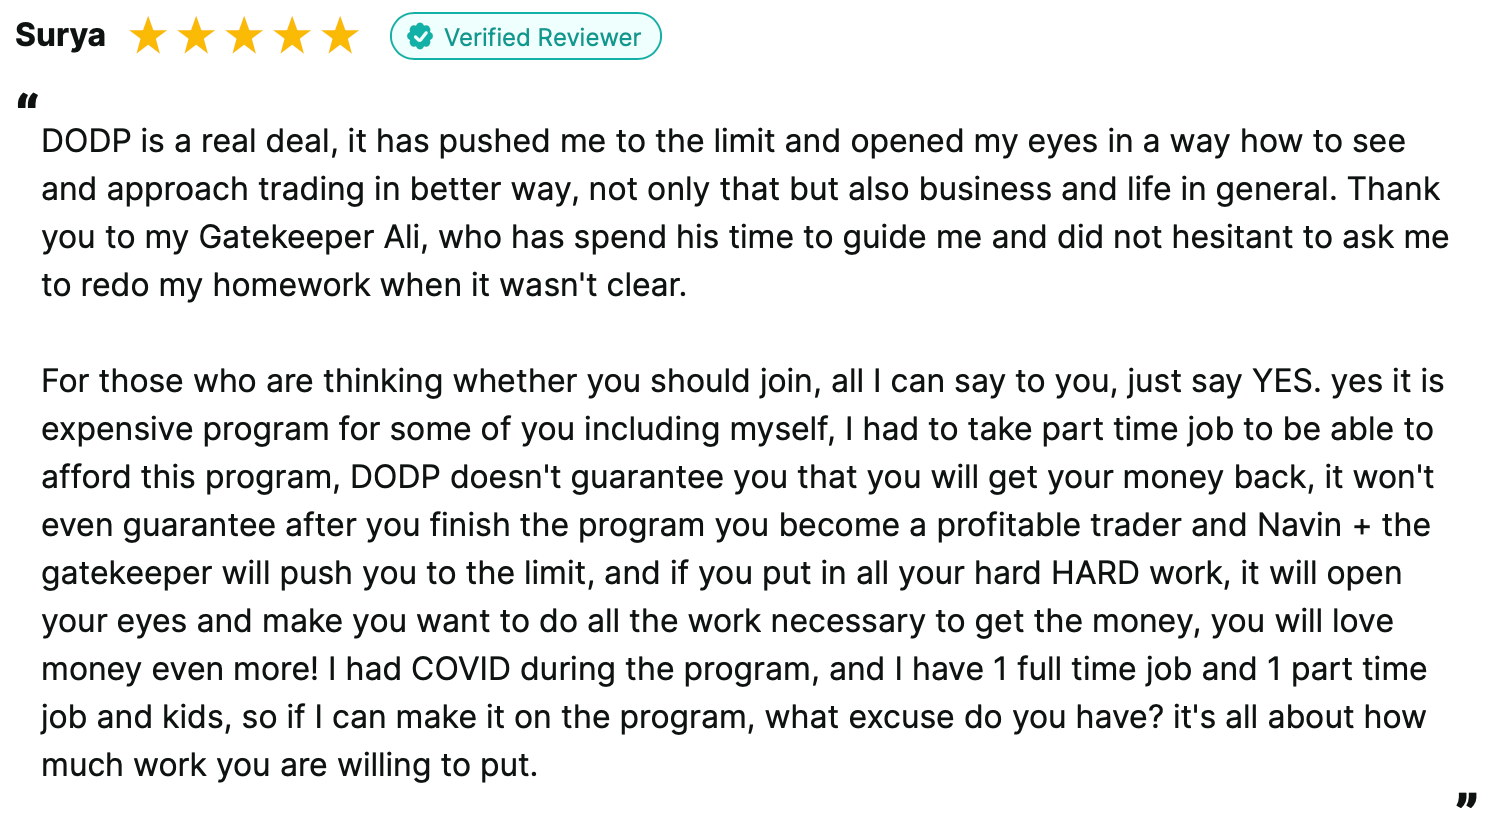Click the fifth gold rating star
Image resolution: width=1502 pixels, height=834 pixels.
pos(340,37)
